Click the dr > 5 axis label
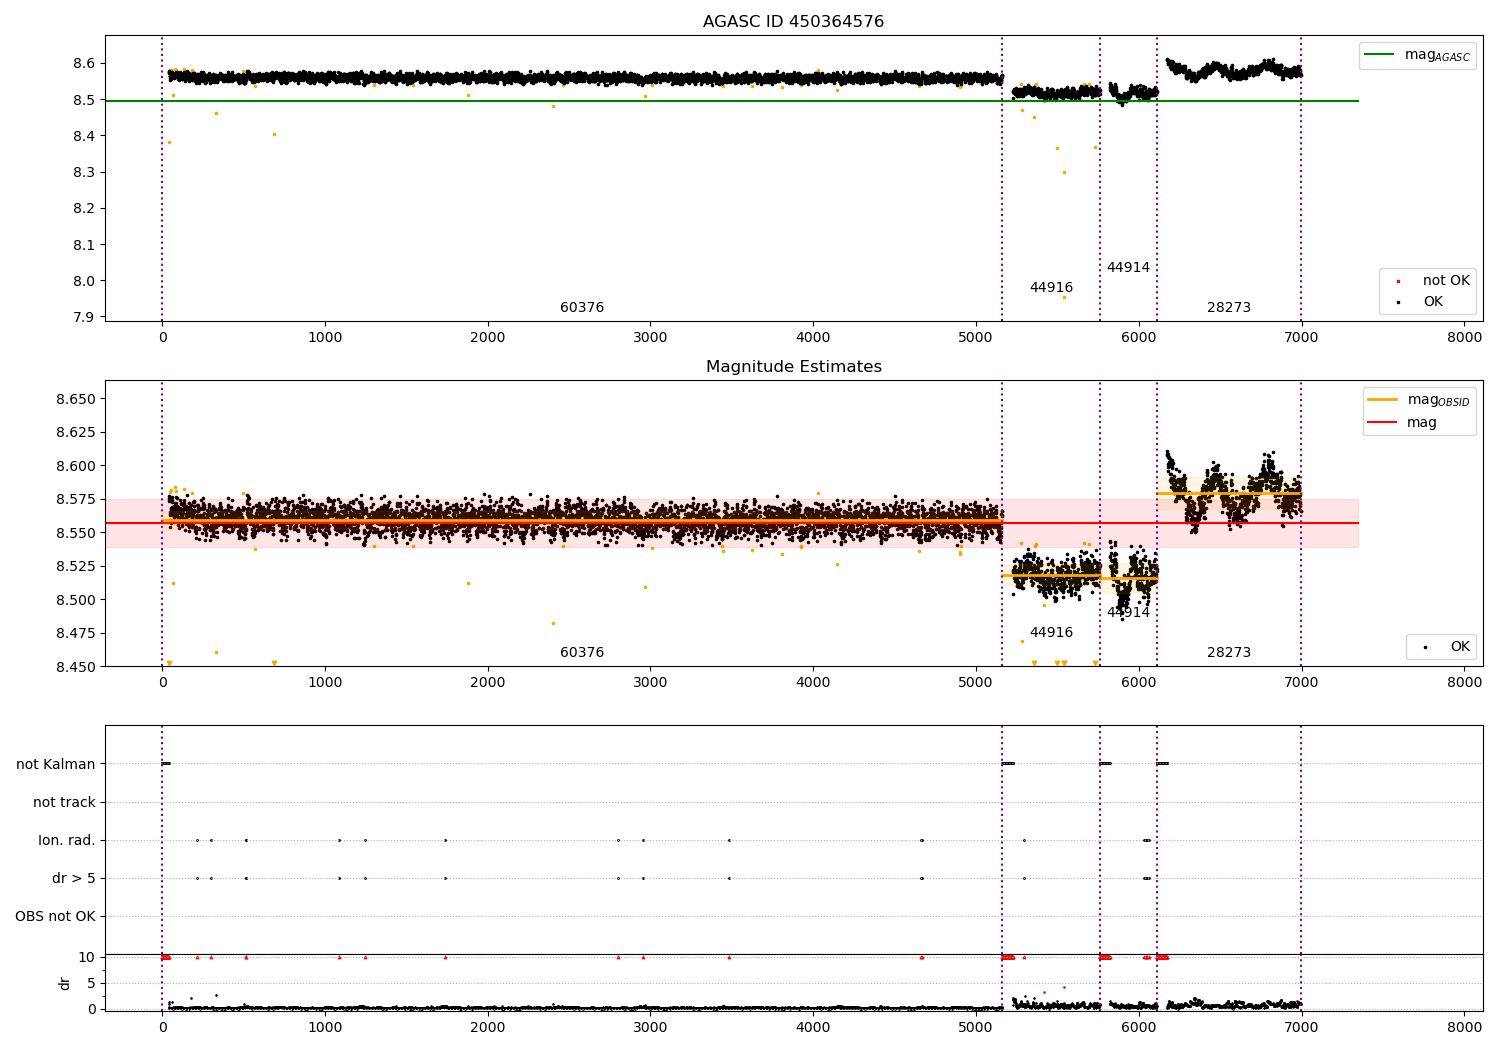The height and width of the screenshot is (1050, 1500). [74, 878]
